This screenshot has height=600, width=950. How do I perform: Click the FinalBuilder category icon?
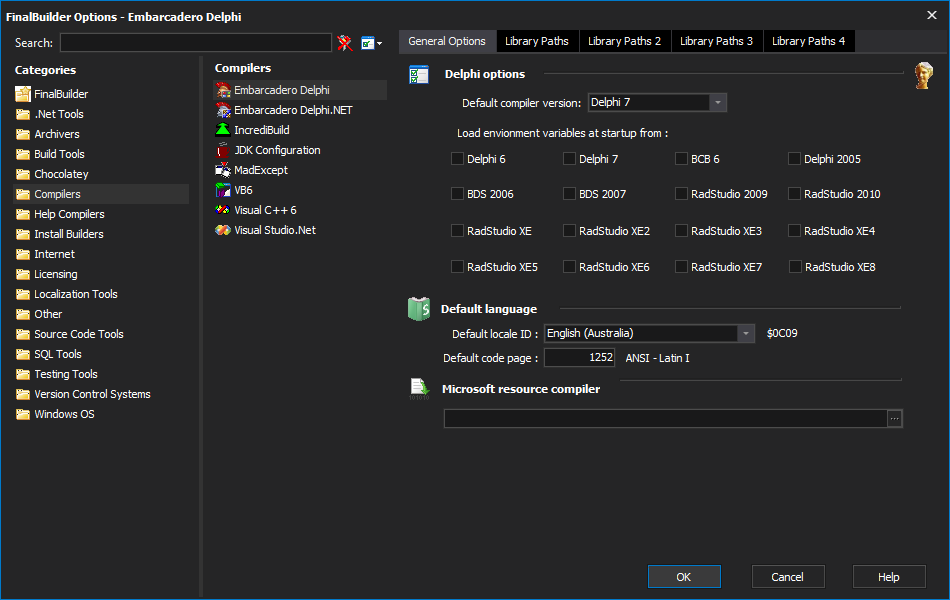[x=23, y=94]
